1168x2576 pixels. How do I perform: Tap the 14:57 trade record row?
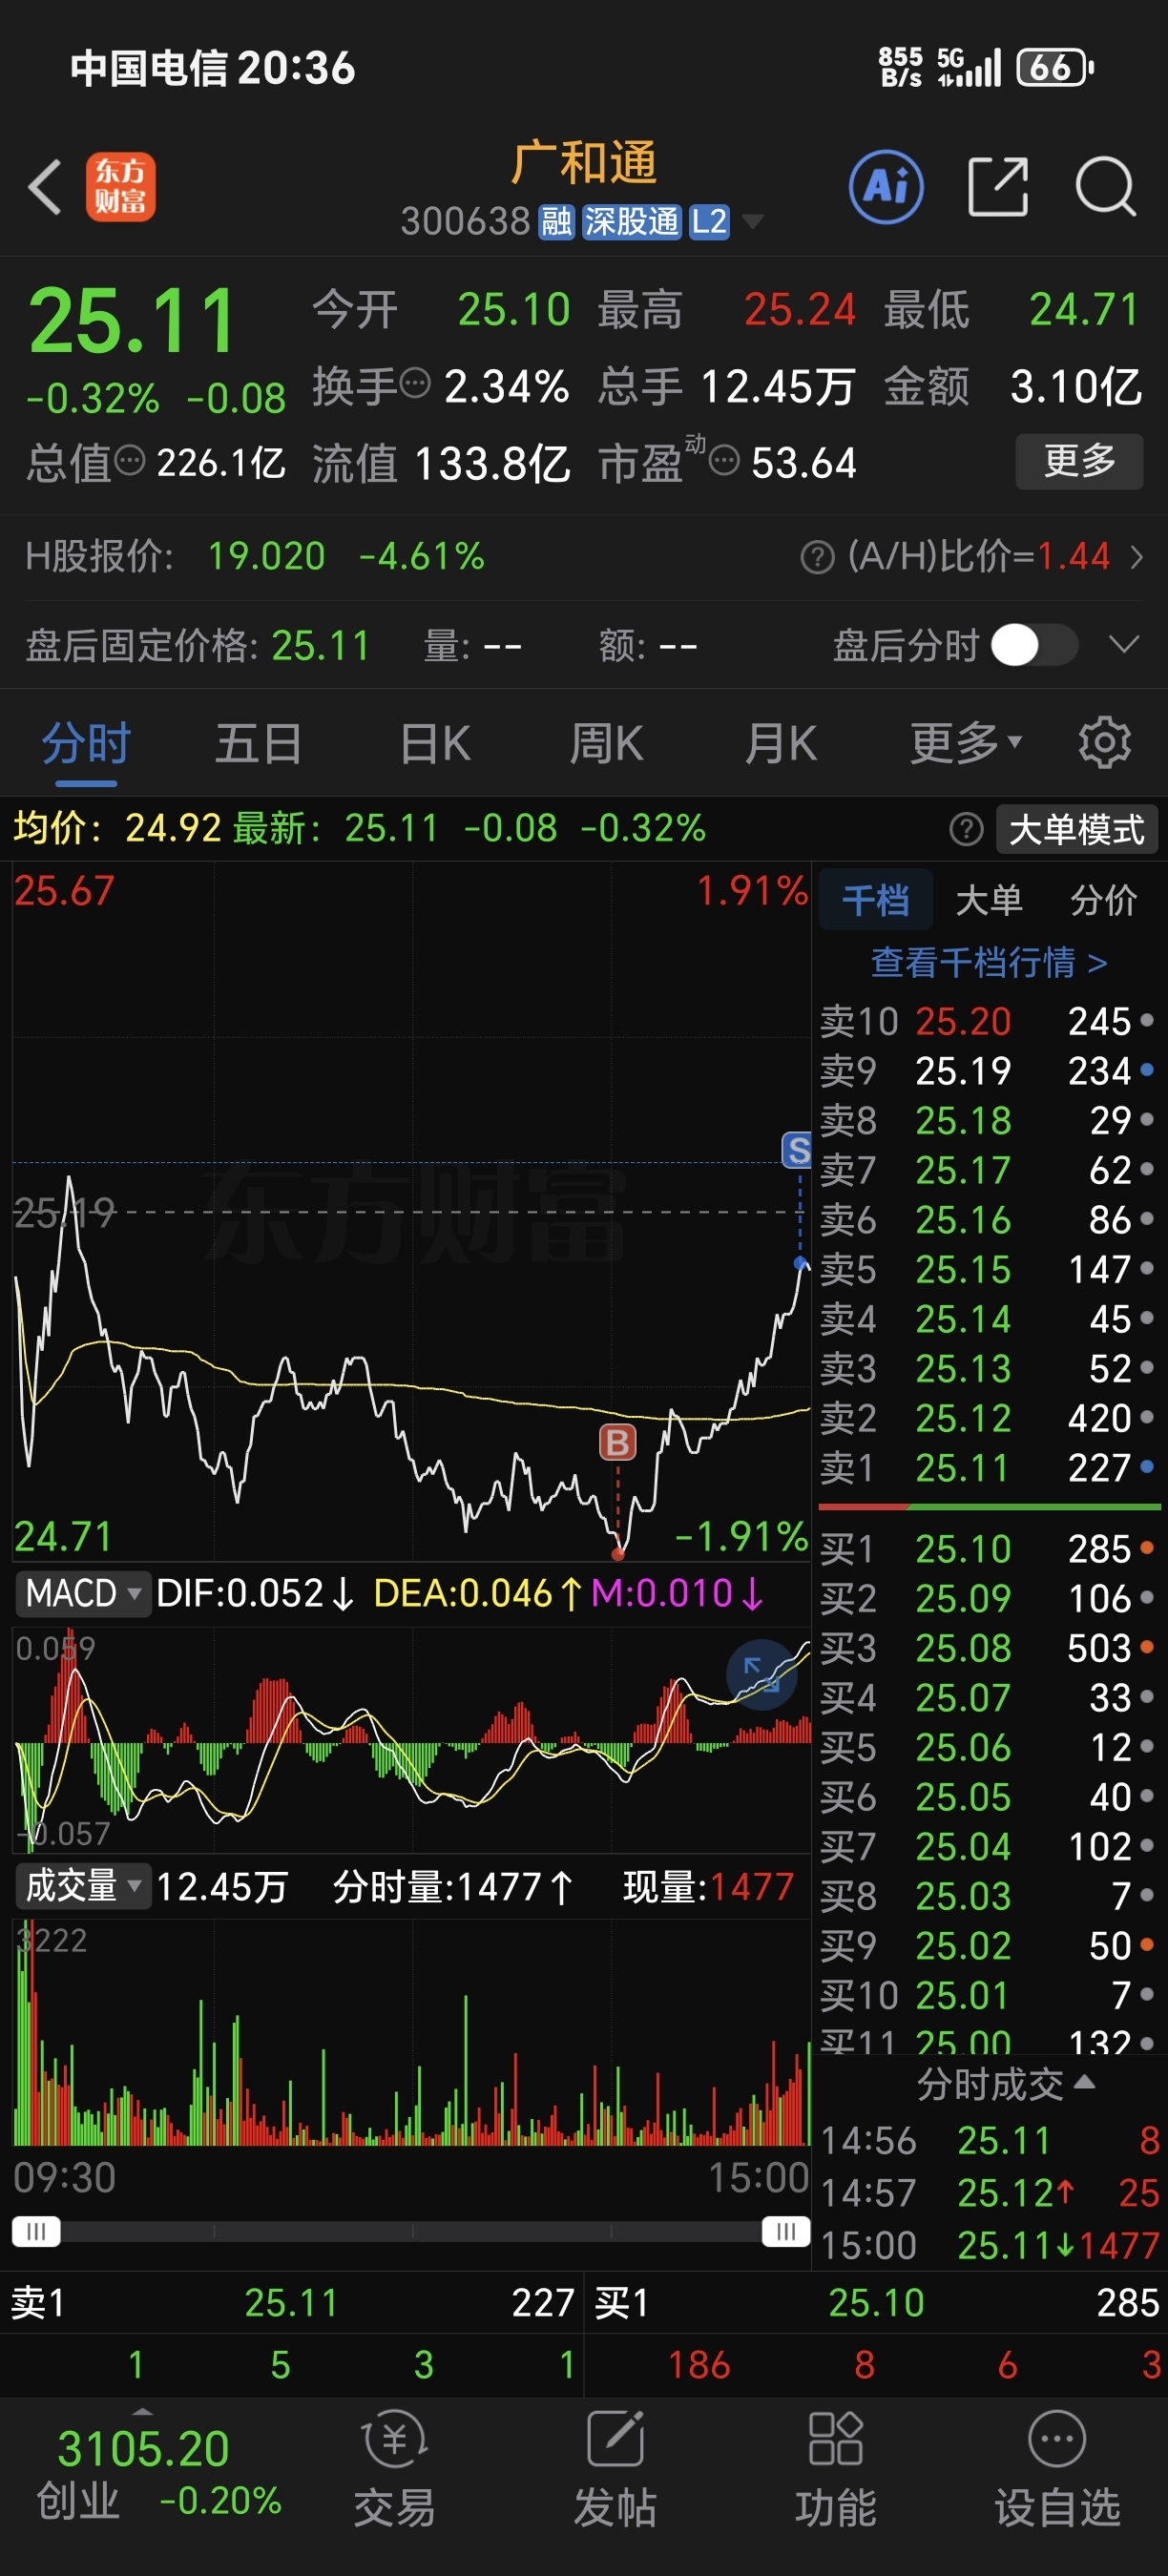[990, 2193]
